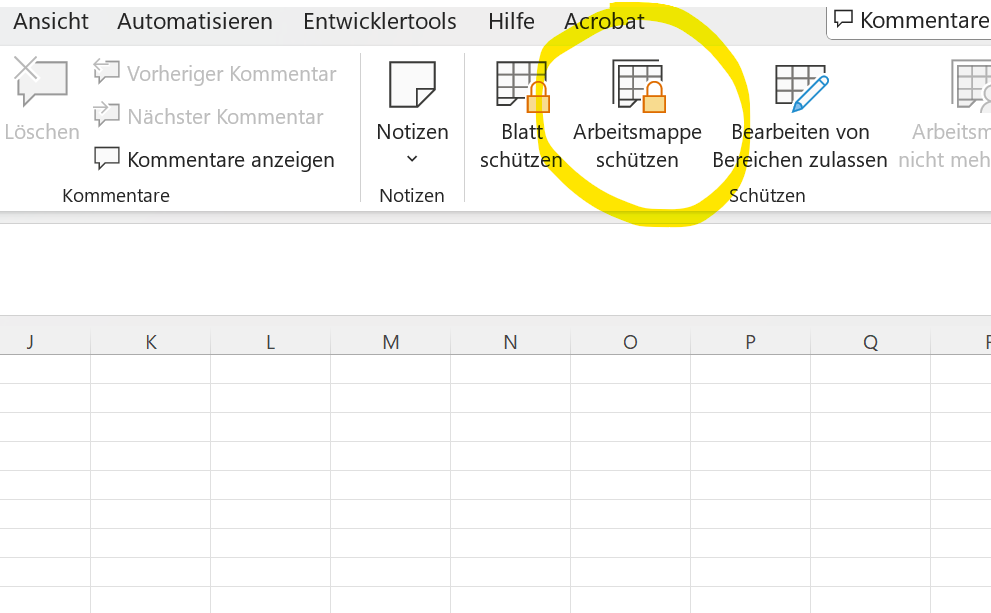Open the Hilfe tab
This screenshot has width=991, height=613.
tap(511, 21)
